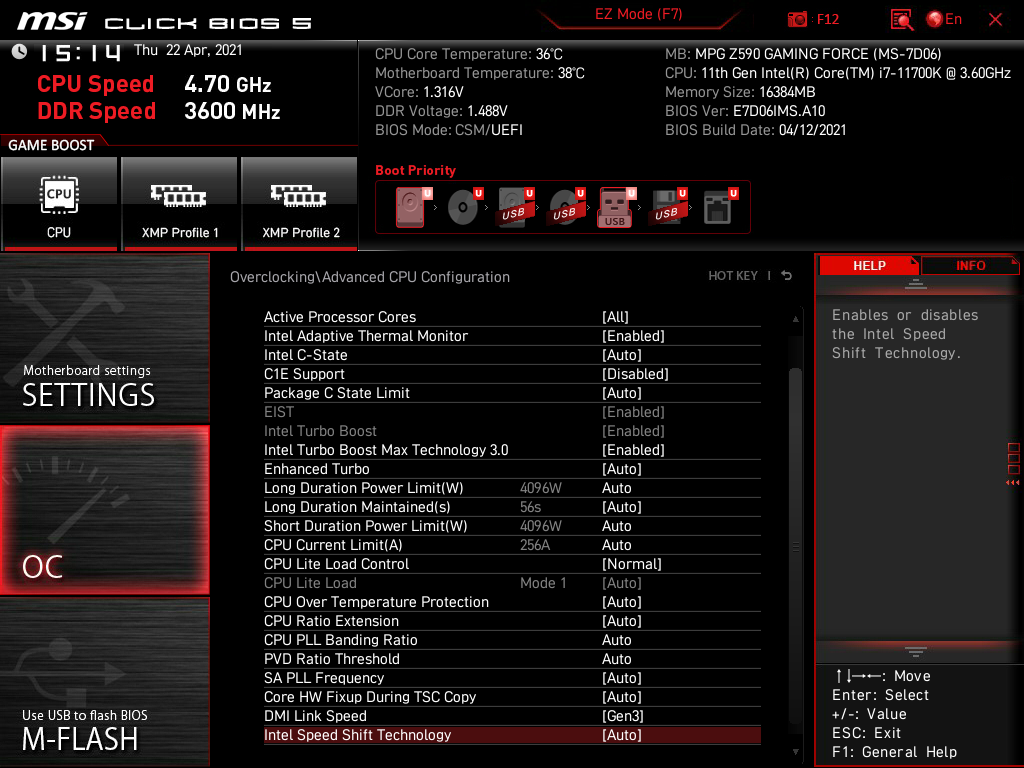Click the settings list scrollbar thumb
Screen dimensions: 1024x768
[795, 545]
